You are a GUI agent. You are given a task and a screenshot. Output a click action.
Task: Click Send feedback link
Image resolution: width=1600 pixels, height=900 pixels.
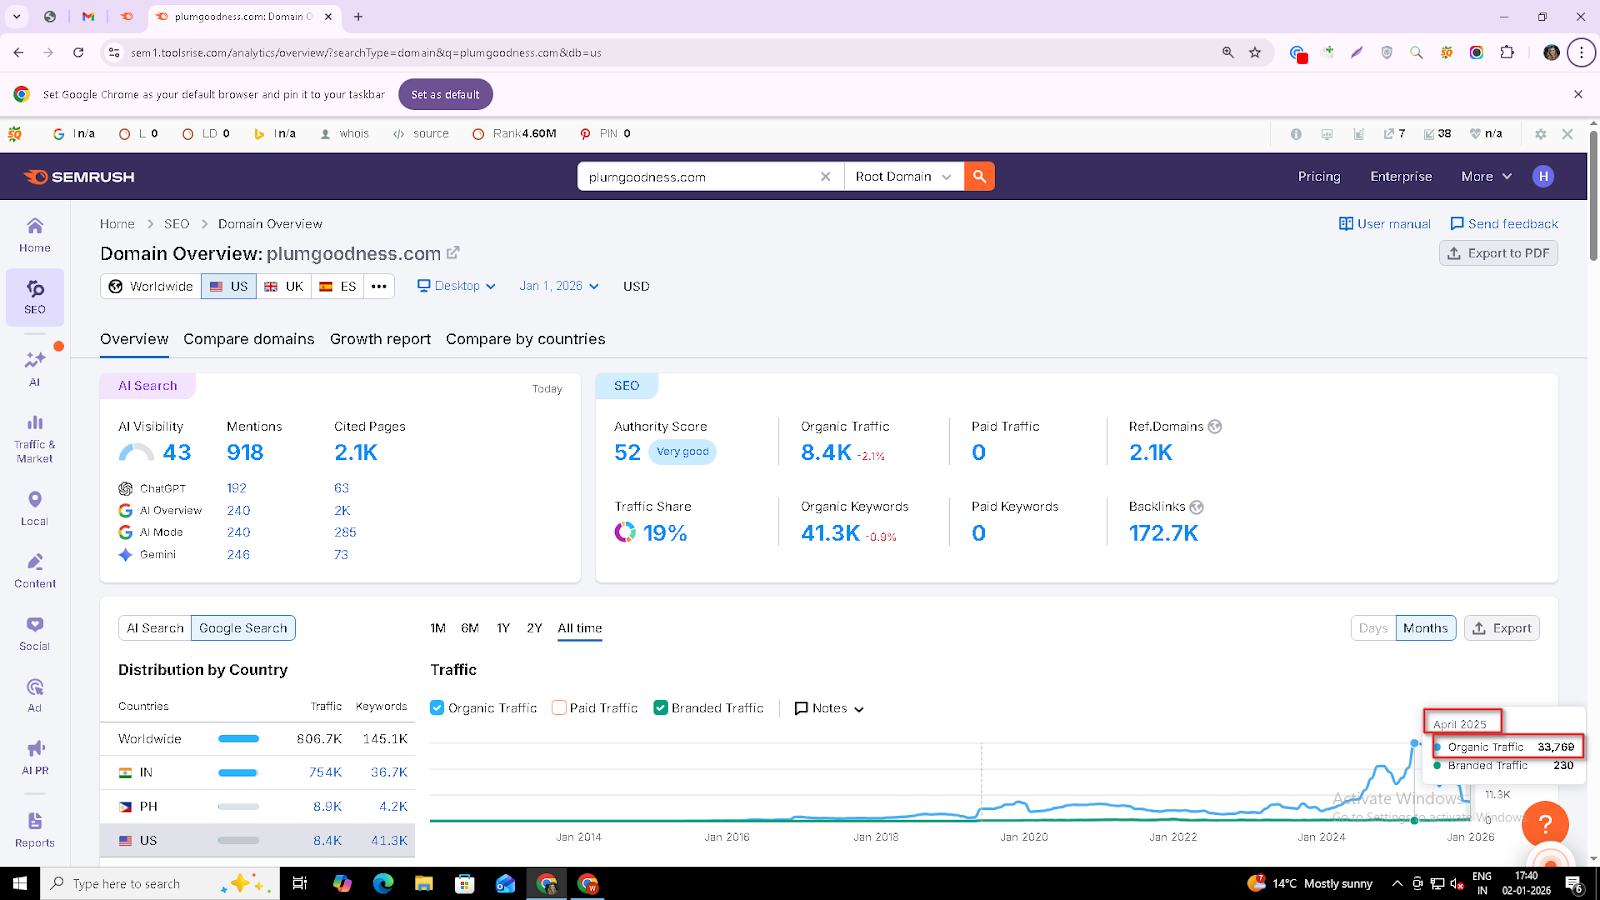[1504, 224]
